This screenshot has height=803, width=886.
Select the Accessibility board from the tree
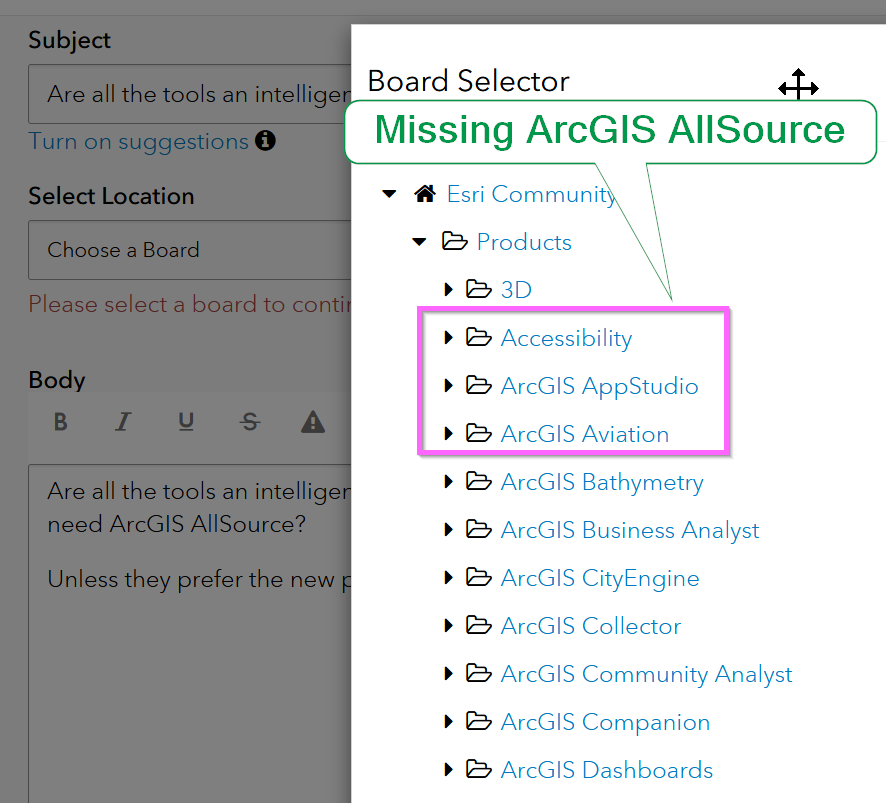pos(566,337)
